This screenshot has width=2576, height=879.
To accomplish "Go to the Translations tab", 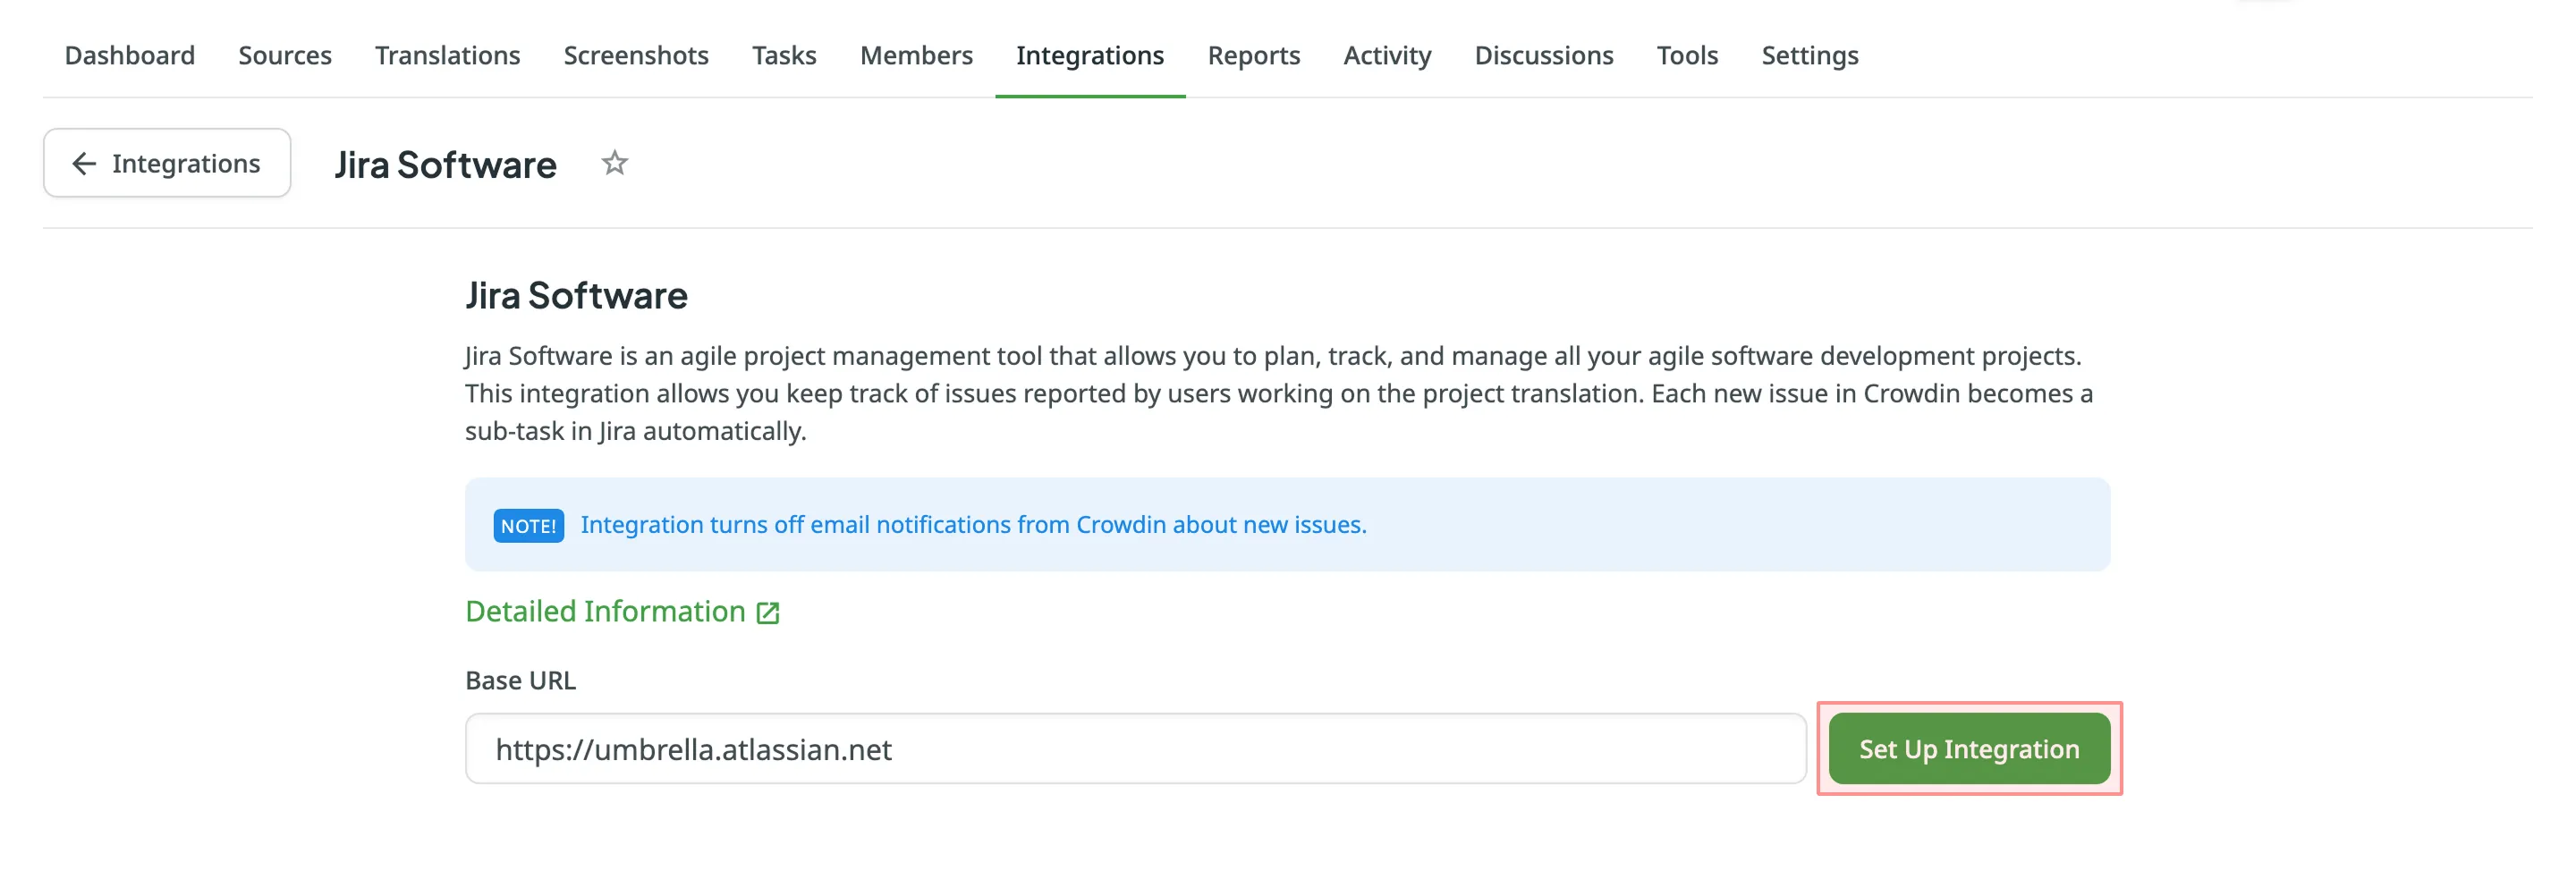I will pyautogui.click(x=447, y=55).
